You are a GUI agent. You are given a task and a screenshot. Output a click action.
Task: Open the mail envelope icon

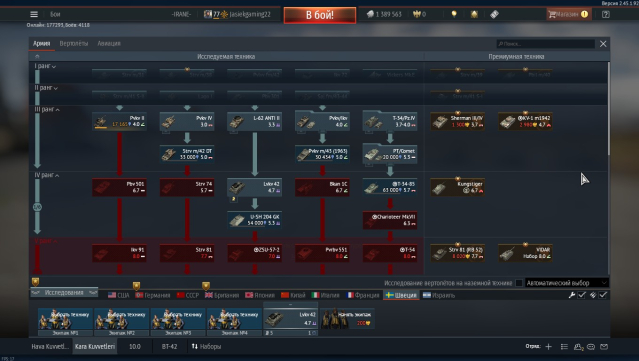[x=604, y=346]
